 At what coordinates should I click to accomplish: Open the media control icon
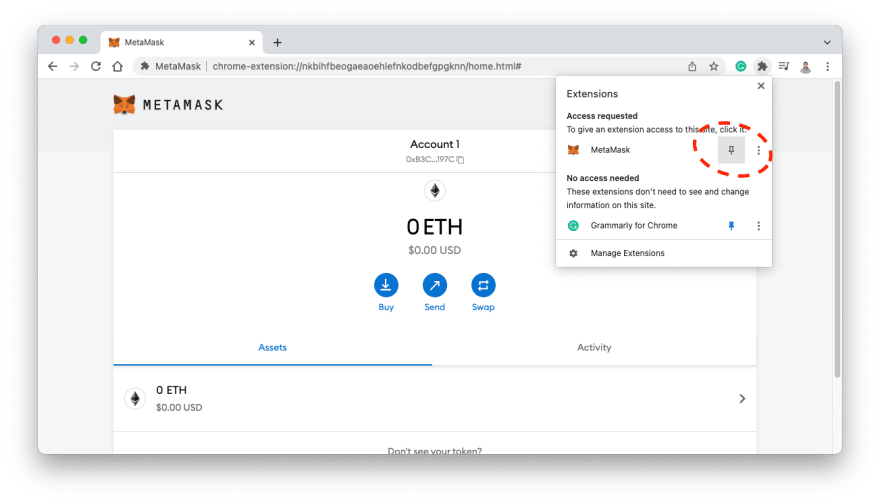783,66
